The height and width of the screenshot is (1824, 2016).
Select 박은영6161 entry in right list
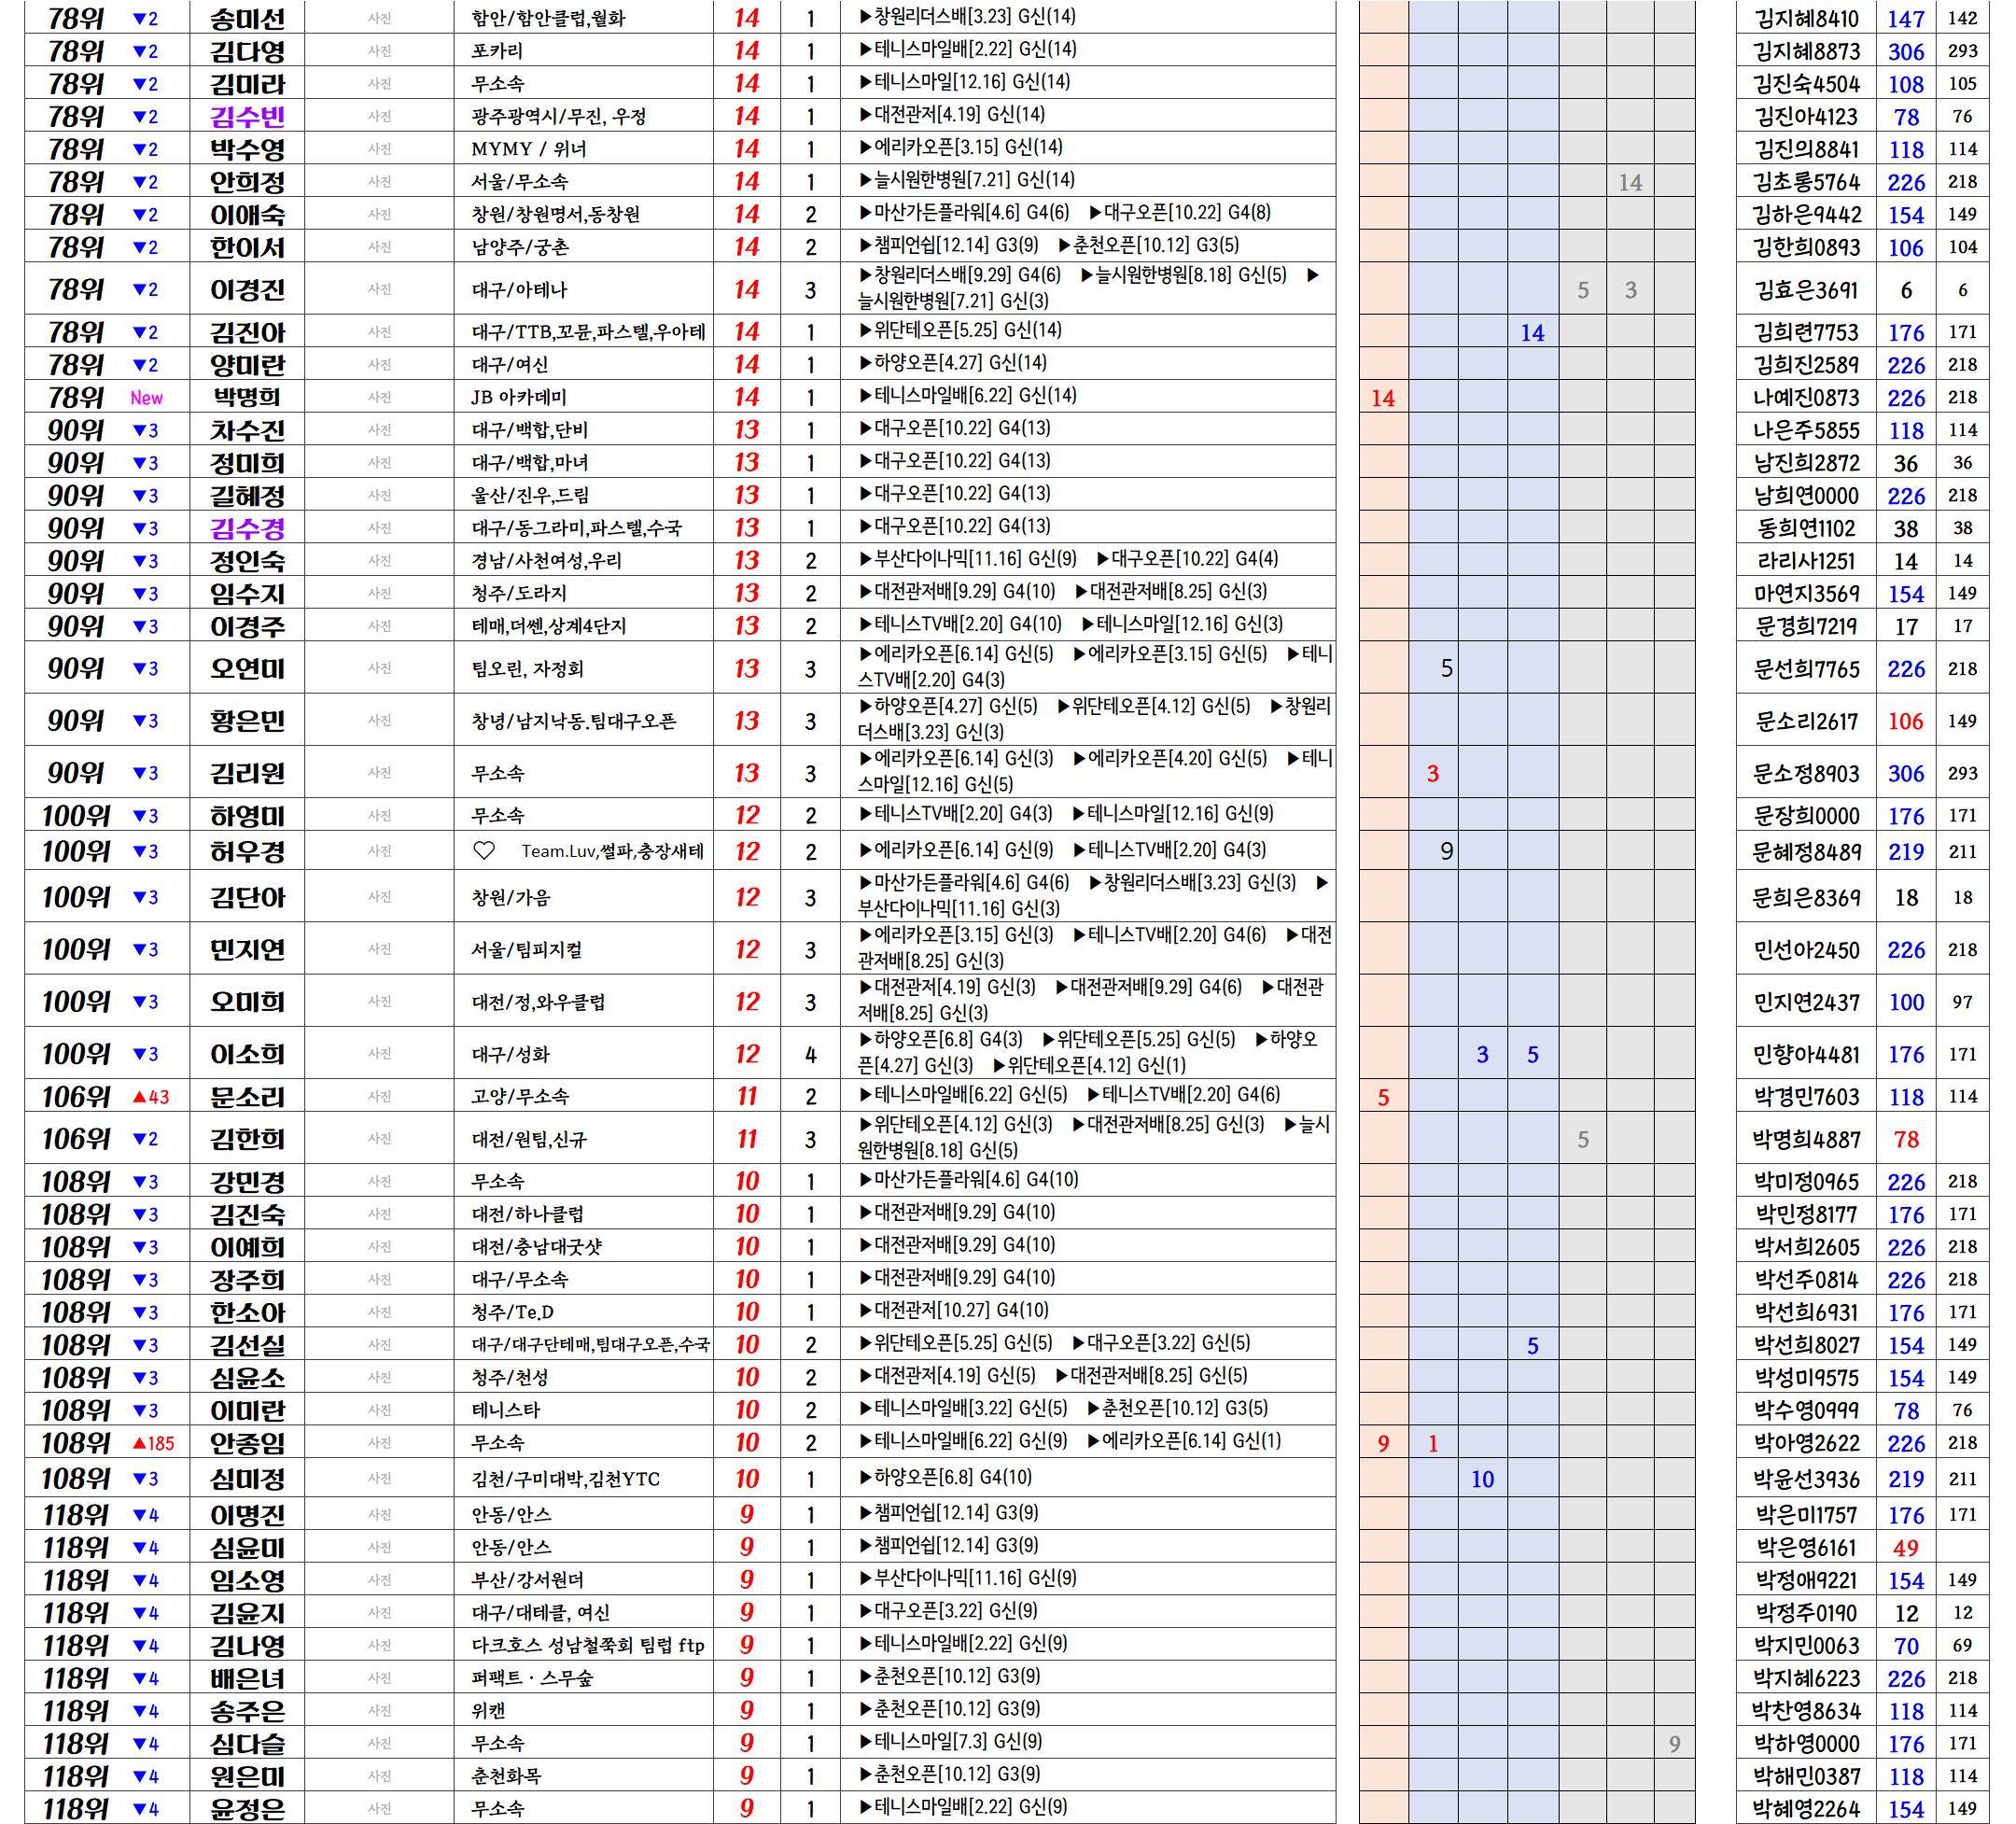(1805, 1548)
